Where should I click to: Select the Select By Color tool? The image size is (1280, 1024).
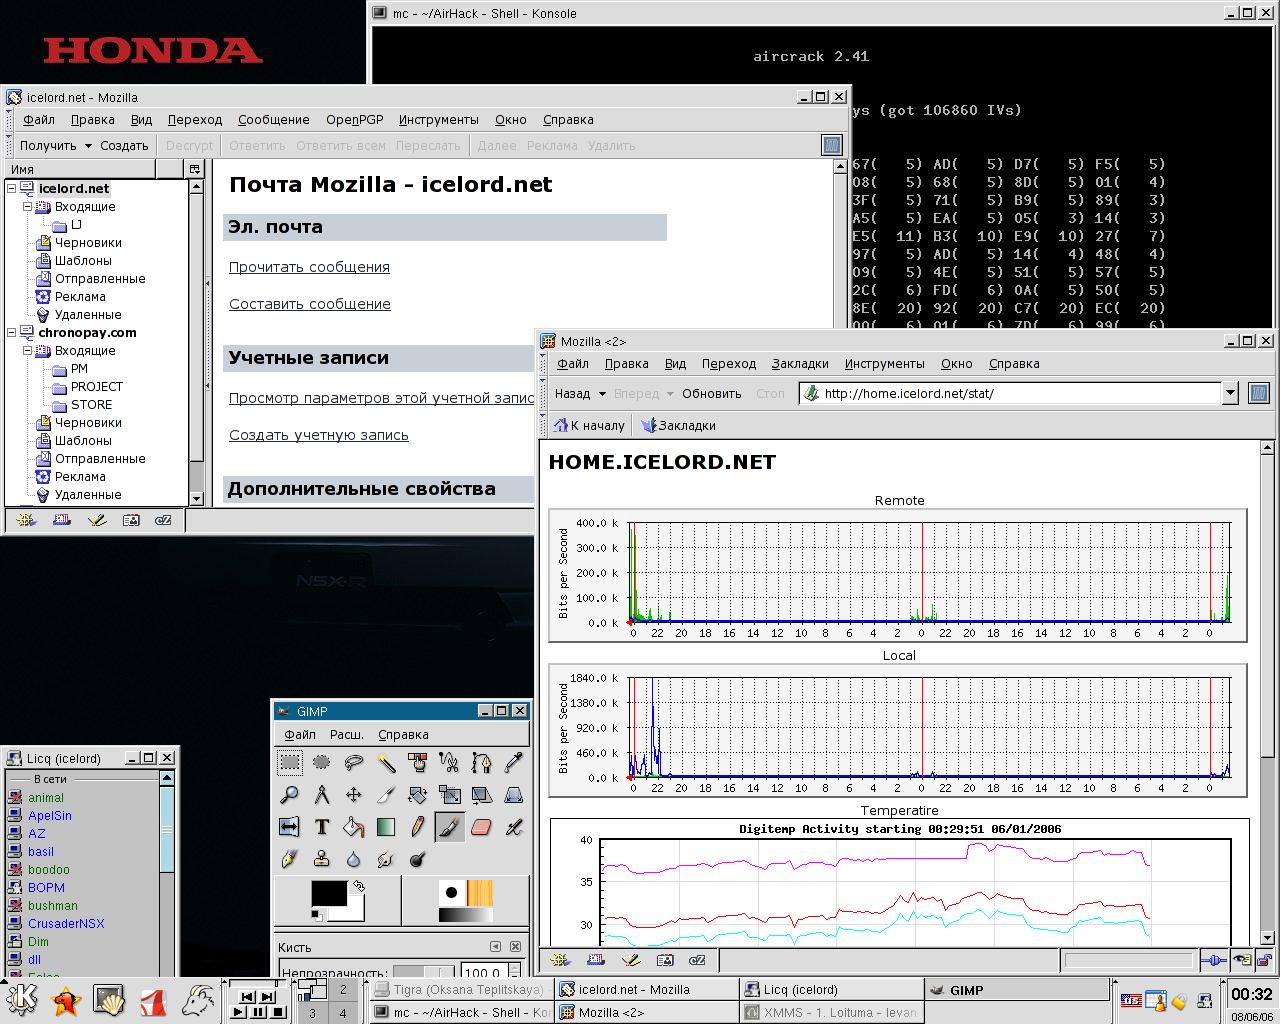click(x=417, y=763)
